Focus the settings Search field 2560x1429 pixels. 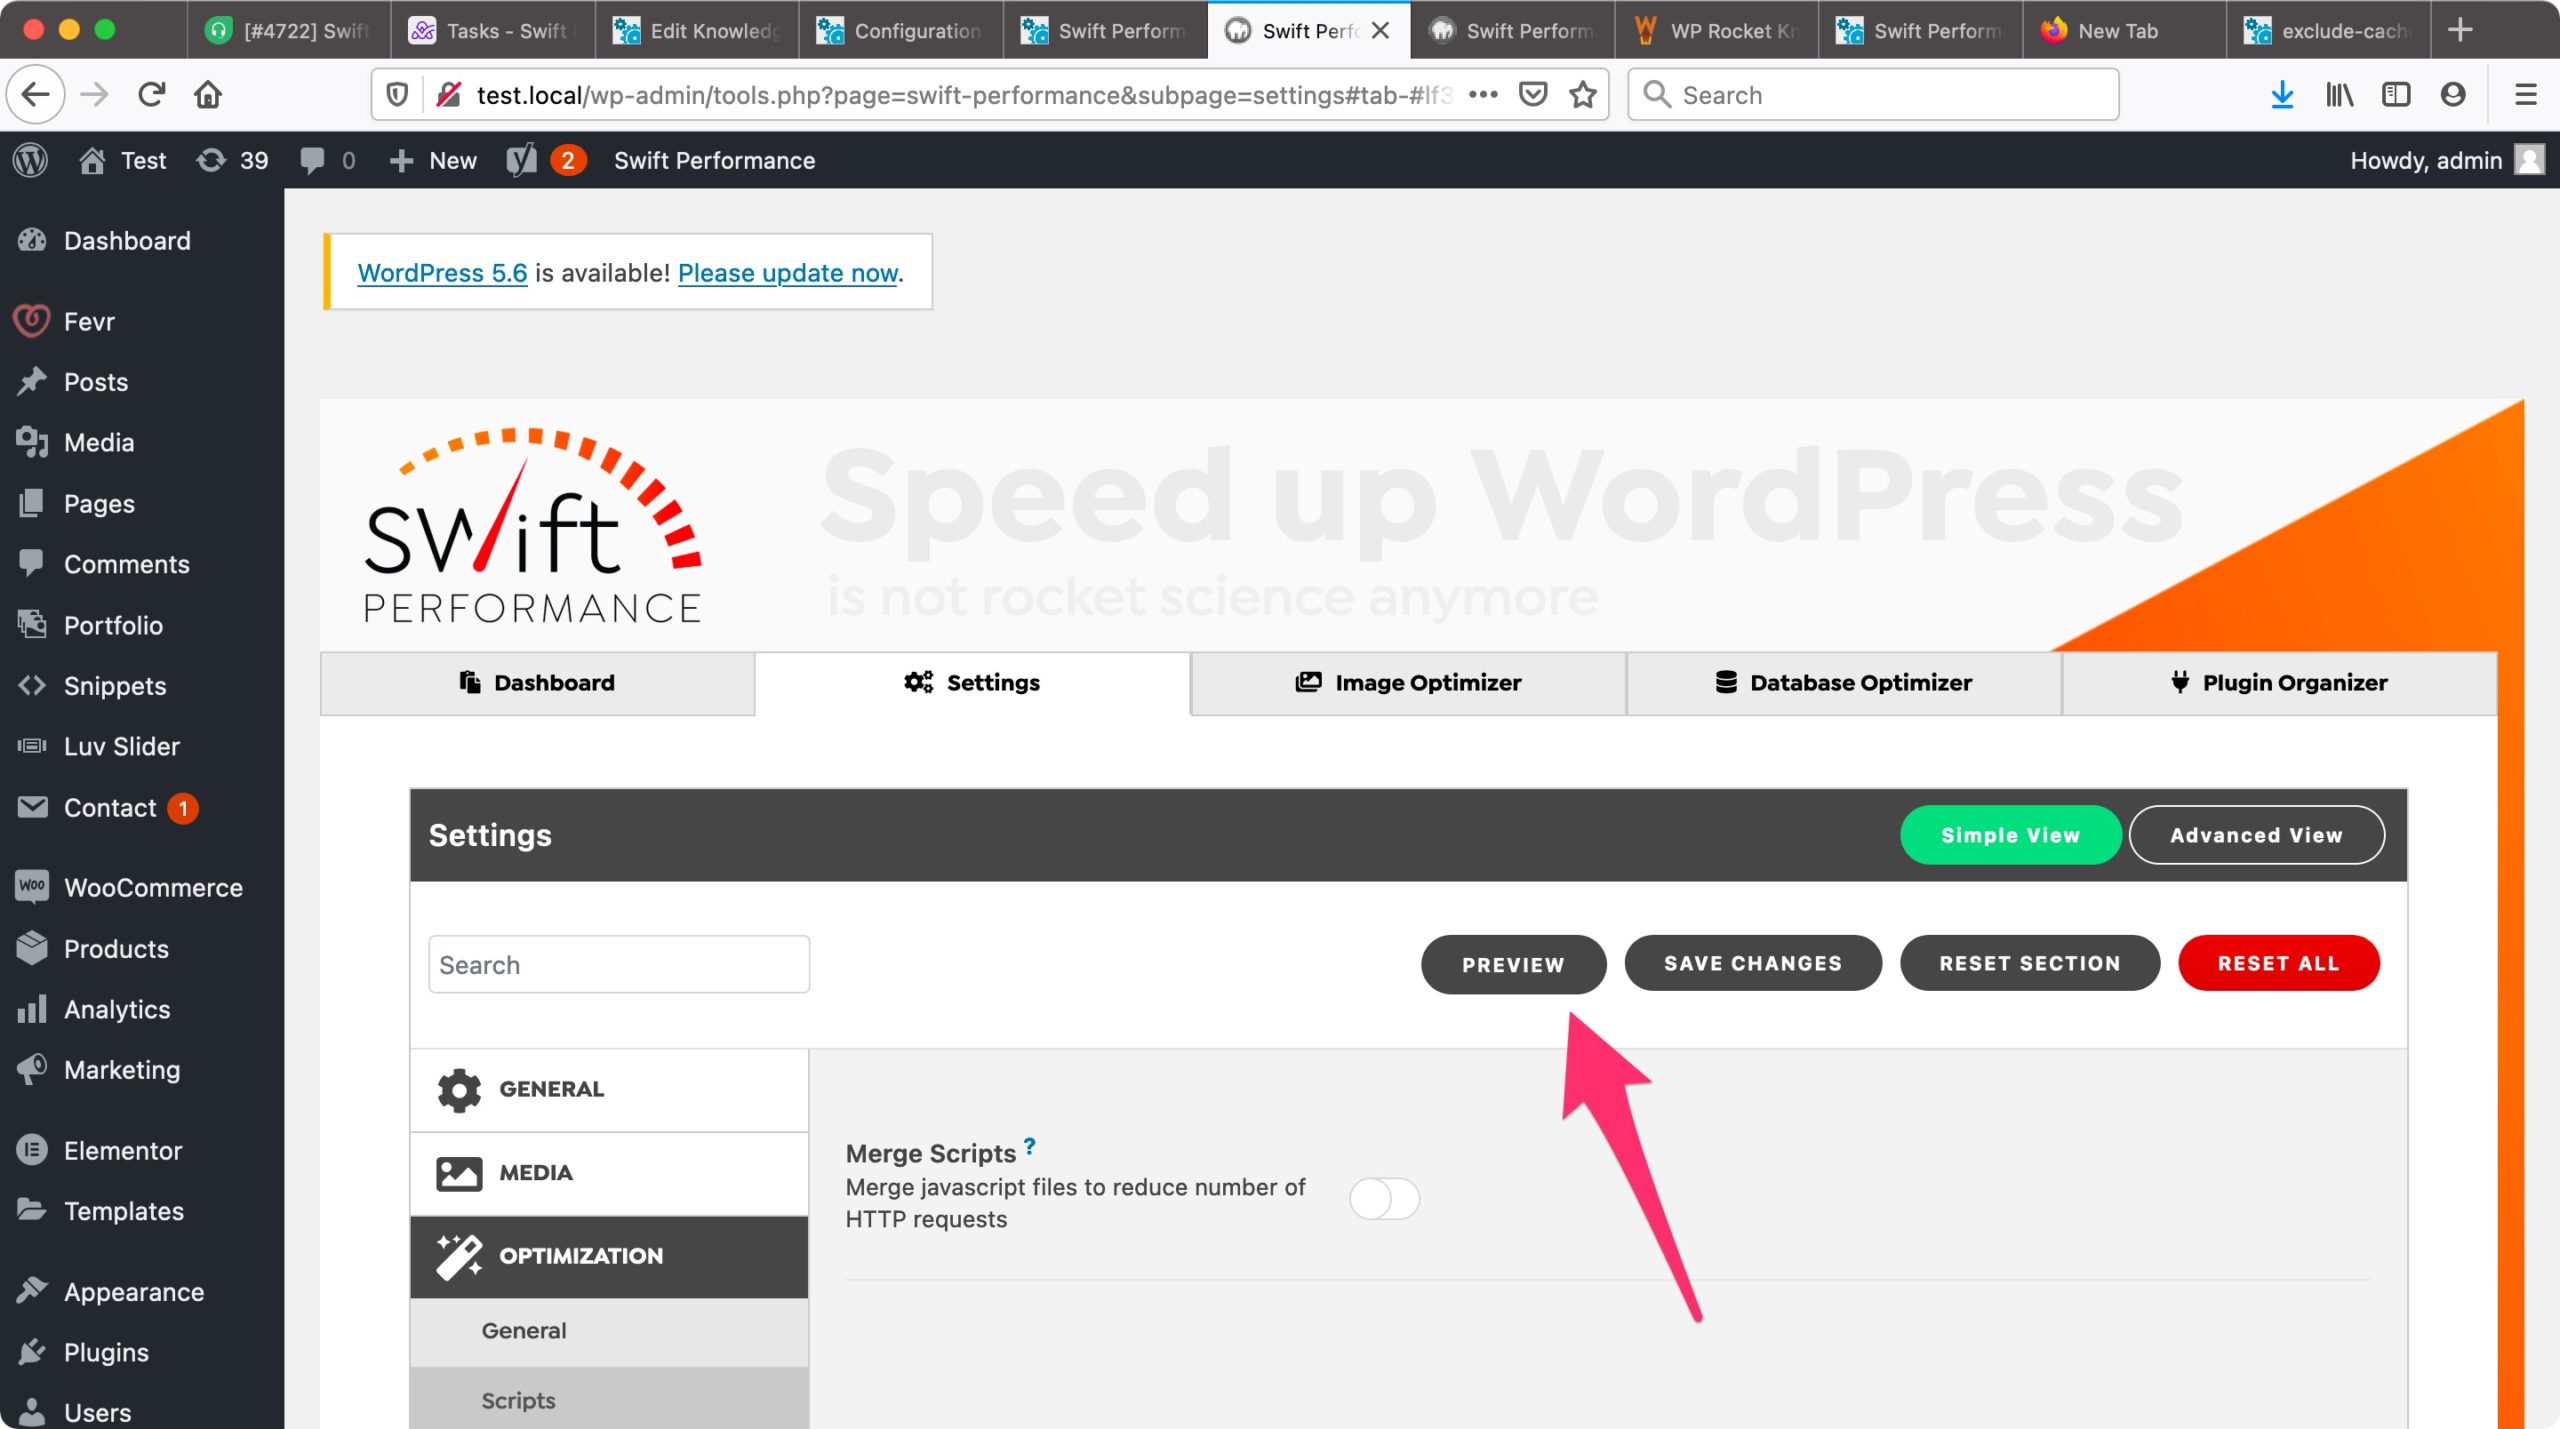pyautogui.click(x=619, y=965)
